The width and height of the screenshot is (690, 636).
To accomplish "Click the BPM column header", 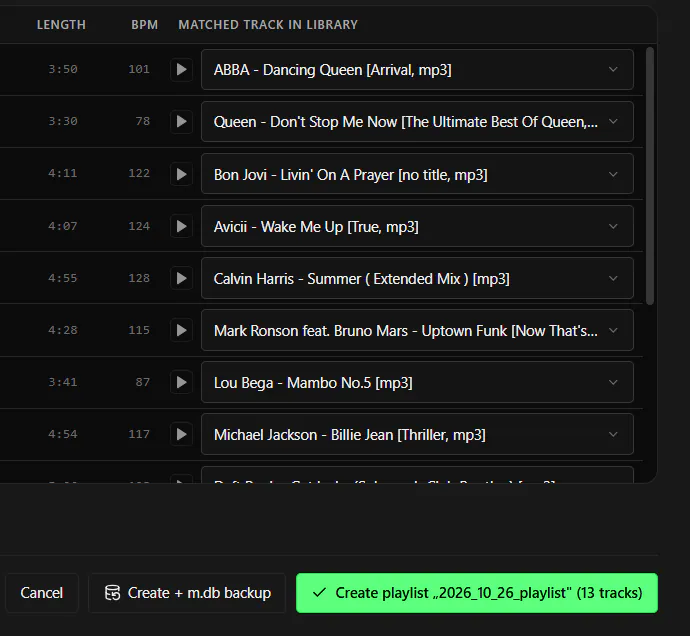I will (x=144, y=25).
